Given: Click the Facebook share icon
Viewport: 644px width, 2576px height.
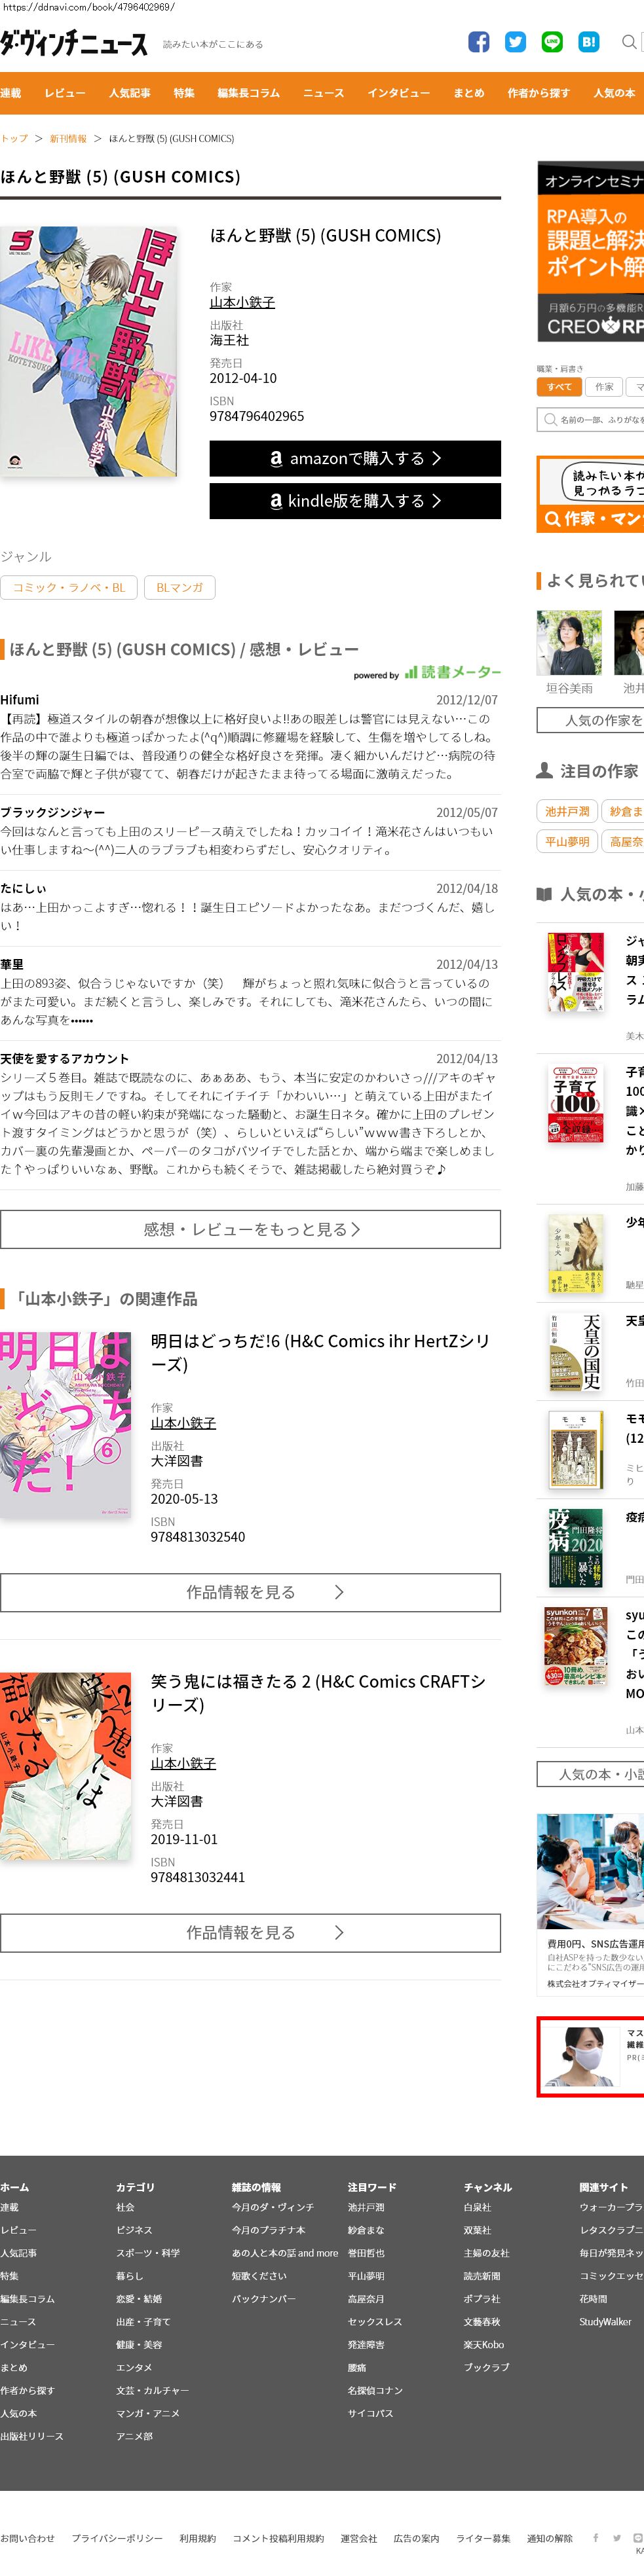Looking at the screenshot, I should coord(479,42).
